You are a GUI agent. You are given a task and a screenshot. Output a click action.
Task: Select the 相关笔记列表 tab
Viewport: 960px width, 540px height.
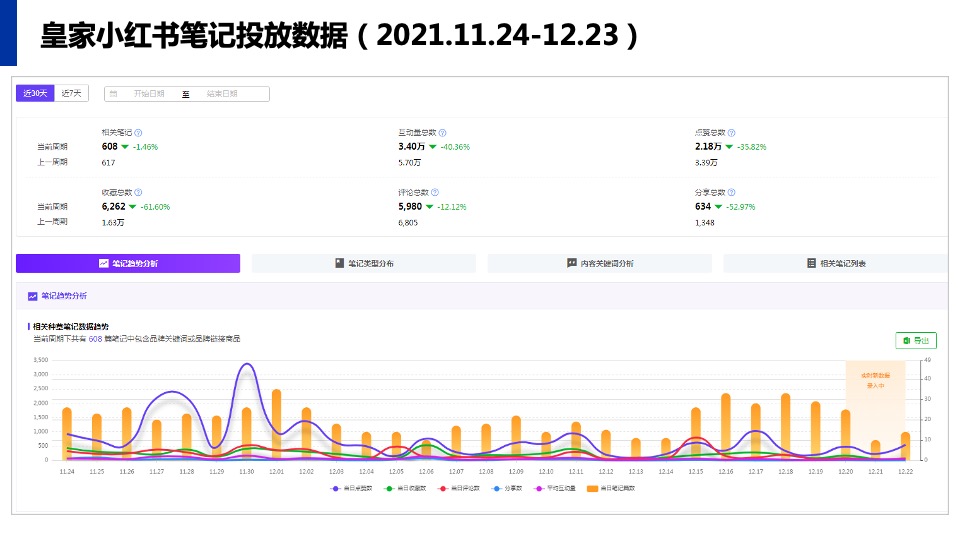pos(835,264)
